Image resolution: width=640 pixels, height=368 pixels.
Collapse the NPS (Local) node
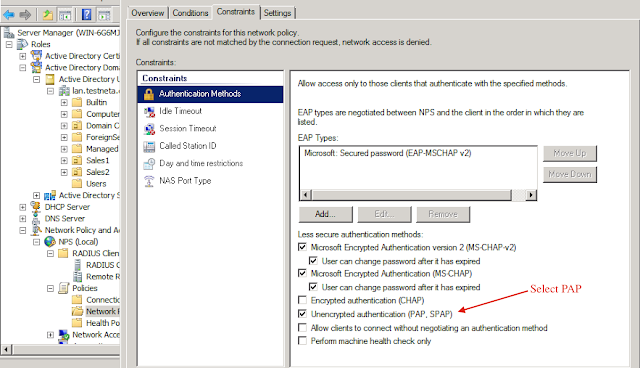tap(36, 242)
